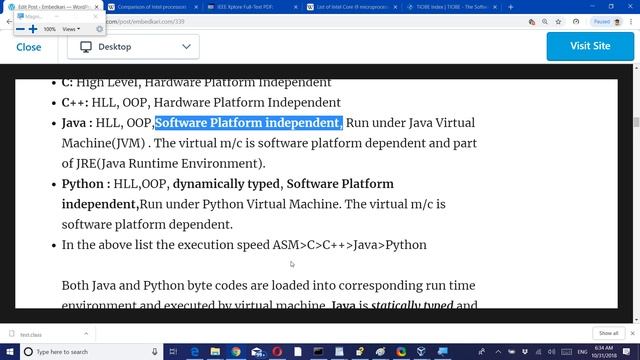
Task: Click the Magnifier taskbar icon
Action: click(x=442, y=351)
